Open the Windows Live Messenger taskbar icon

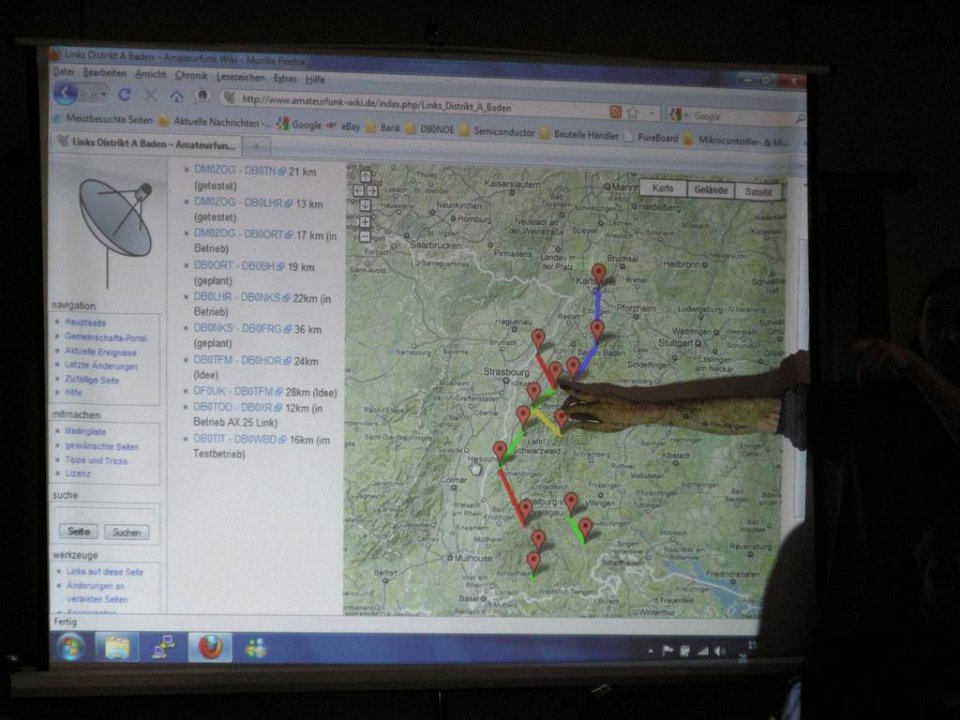pos(256,648)
